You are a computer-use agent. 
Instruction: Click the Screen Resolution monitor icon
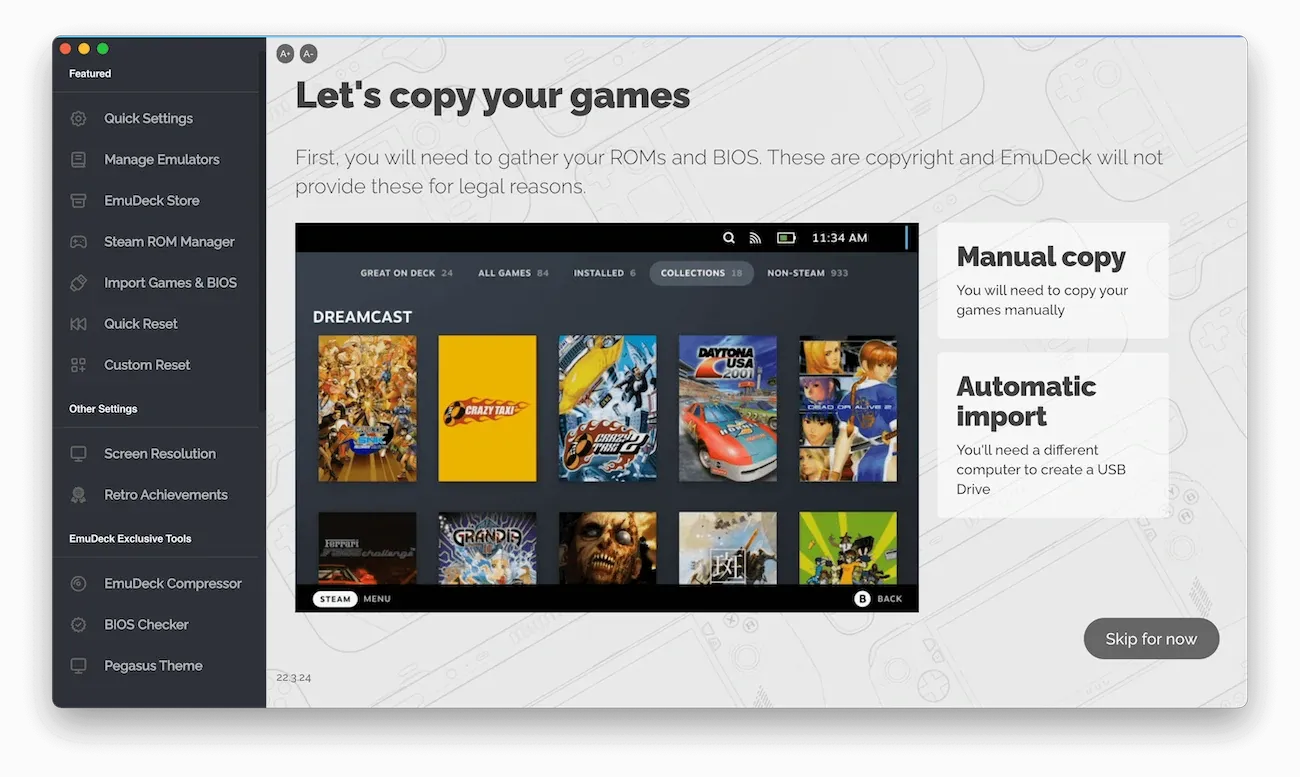(x=78, y=454)
